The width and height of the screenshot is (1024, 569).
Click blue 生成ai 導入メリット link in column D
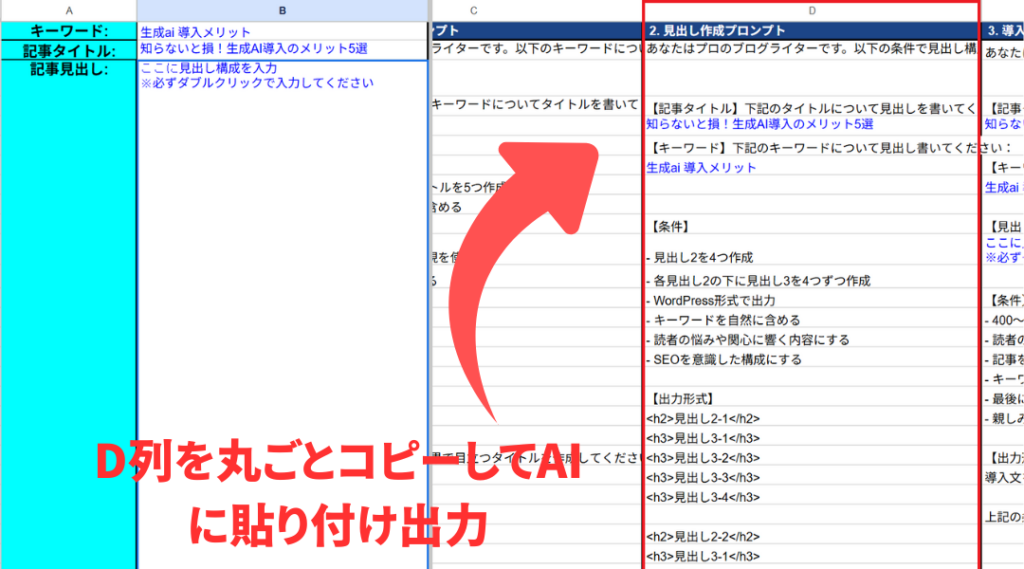click(702, 167)
